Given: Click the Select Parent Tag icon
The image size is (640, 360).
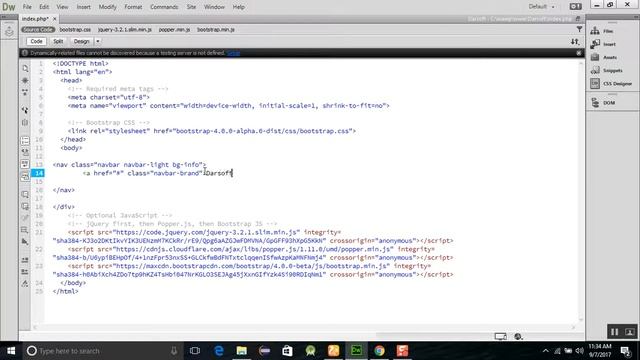Looking at the screenshot, I should point(25,110).
